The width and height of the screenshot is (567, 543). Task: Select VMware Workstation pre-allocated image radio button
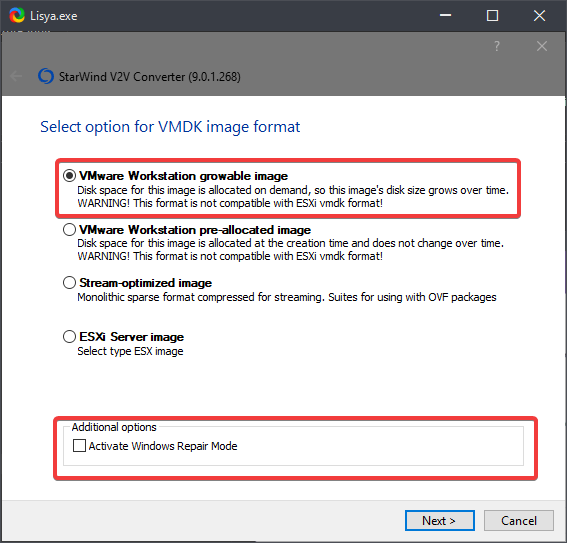[x=69, y=230]
